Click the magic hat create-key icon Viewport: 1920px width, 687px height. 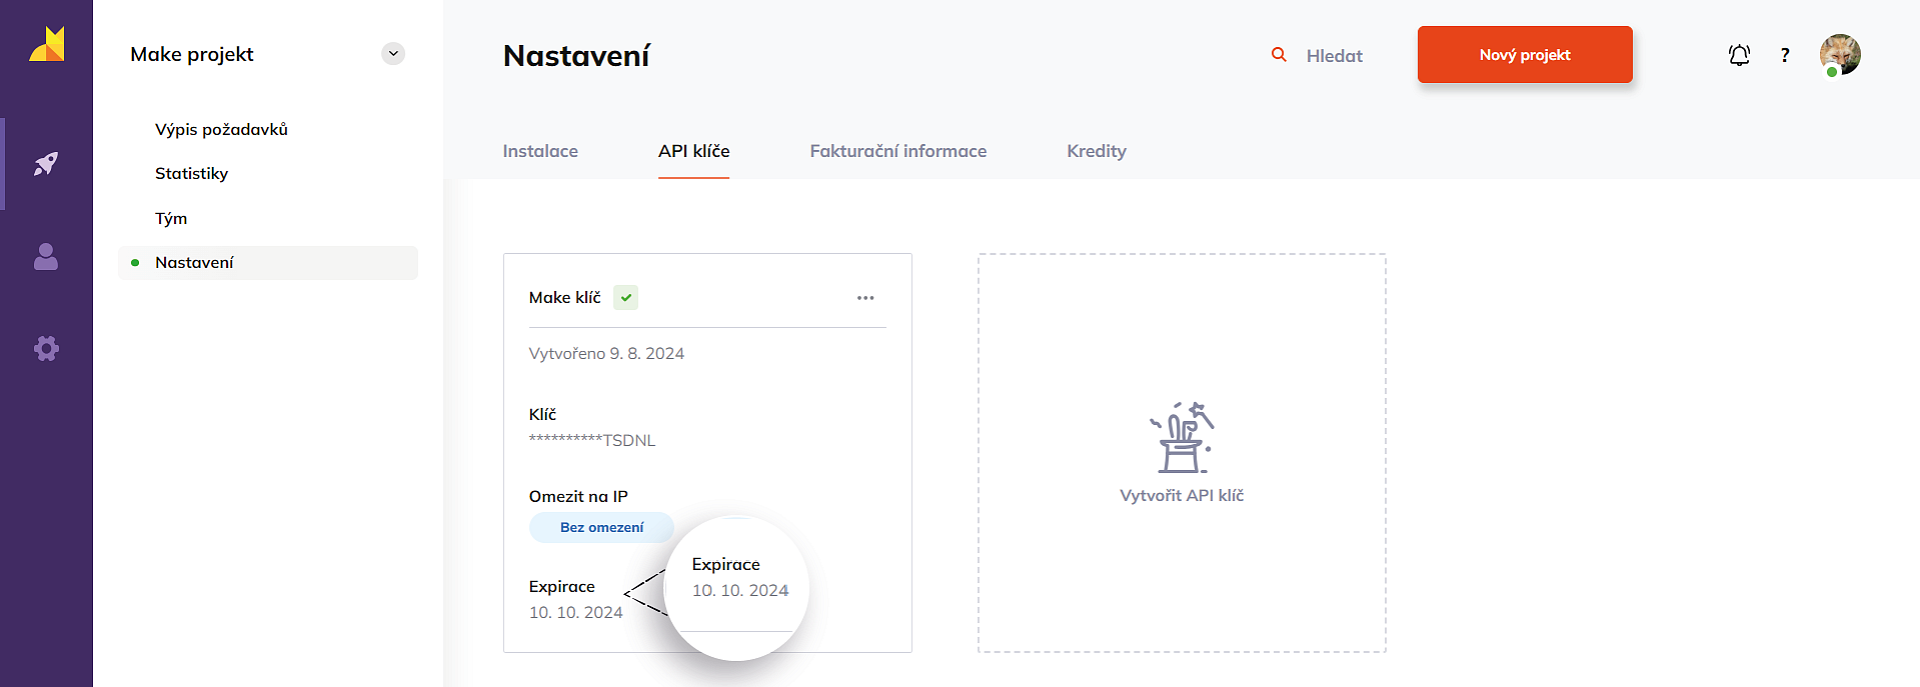(x=1181, y=437)
